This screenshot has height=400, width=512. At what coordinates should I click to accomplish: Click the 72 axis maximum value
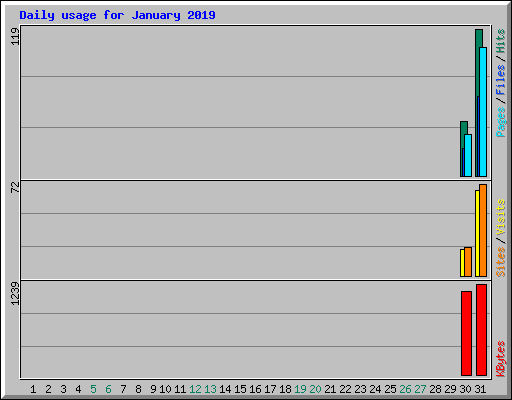(15, 187)
